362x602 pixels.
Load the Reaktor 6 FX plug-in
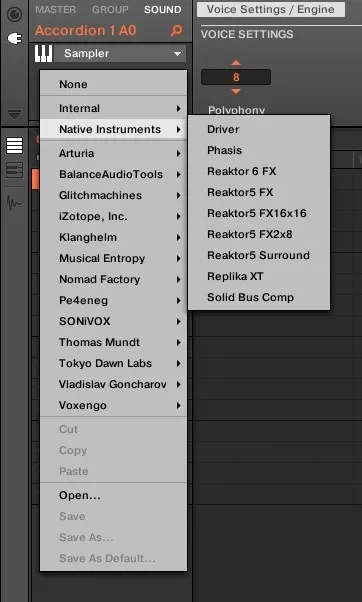259,171
